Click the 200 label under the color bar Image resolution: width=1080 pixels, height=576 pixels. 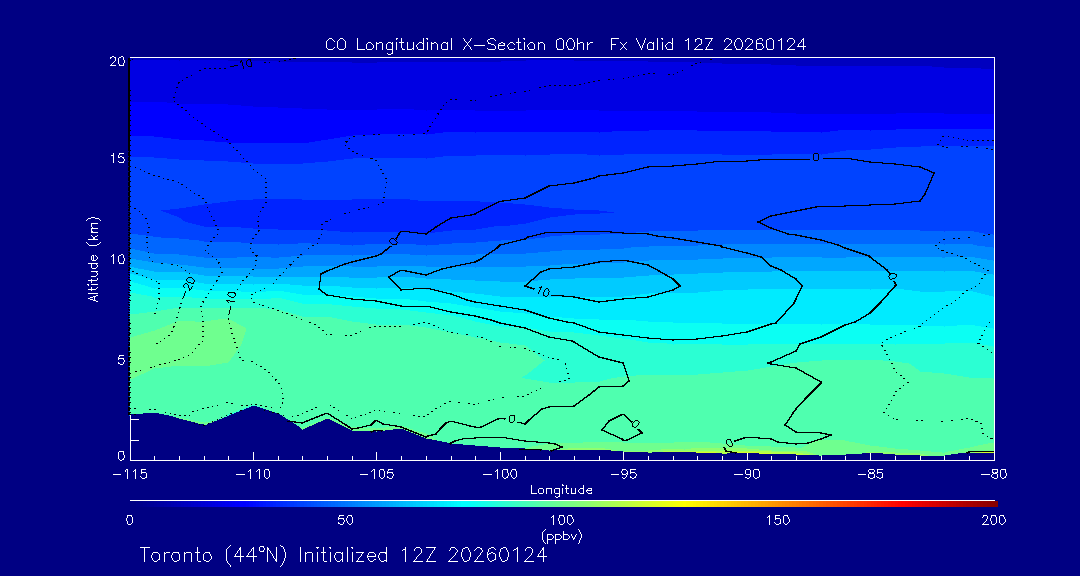[993, 520]
